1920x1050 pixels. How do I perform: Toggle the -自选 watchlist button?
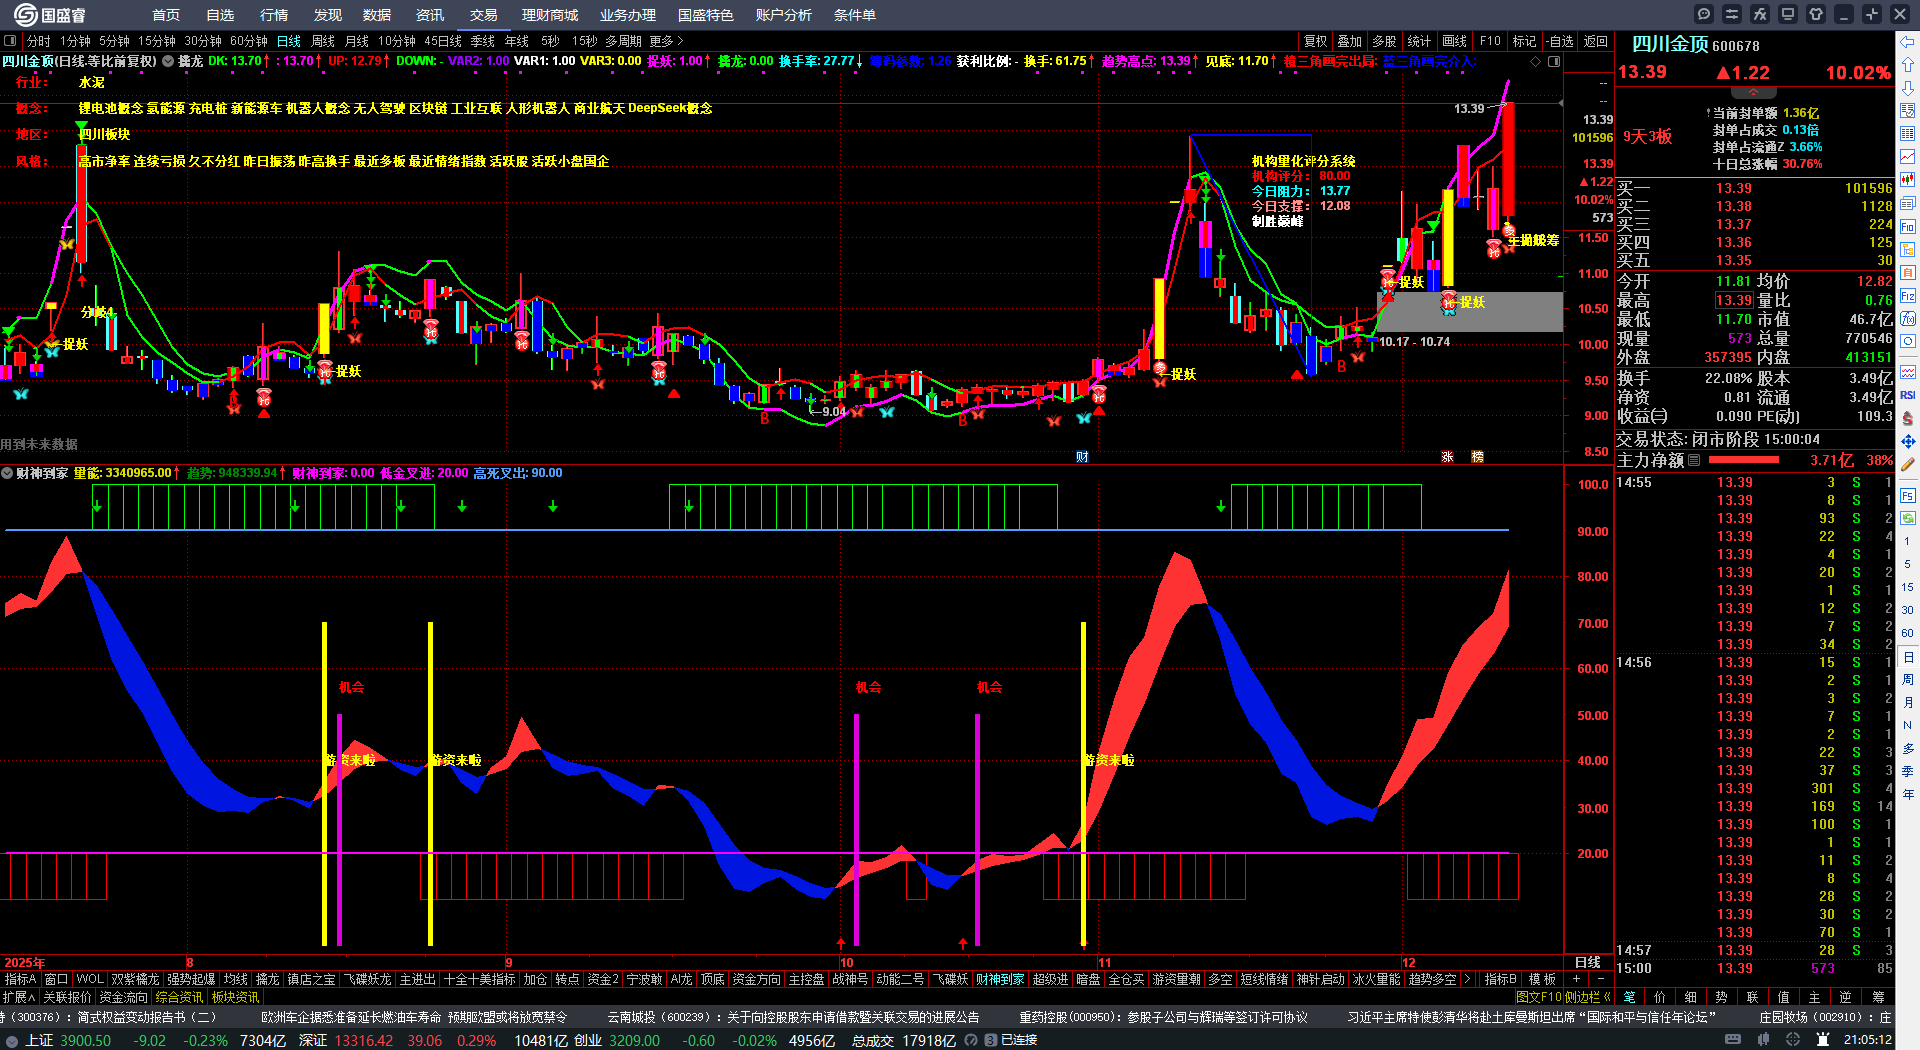point(1560,41)
